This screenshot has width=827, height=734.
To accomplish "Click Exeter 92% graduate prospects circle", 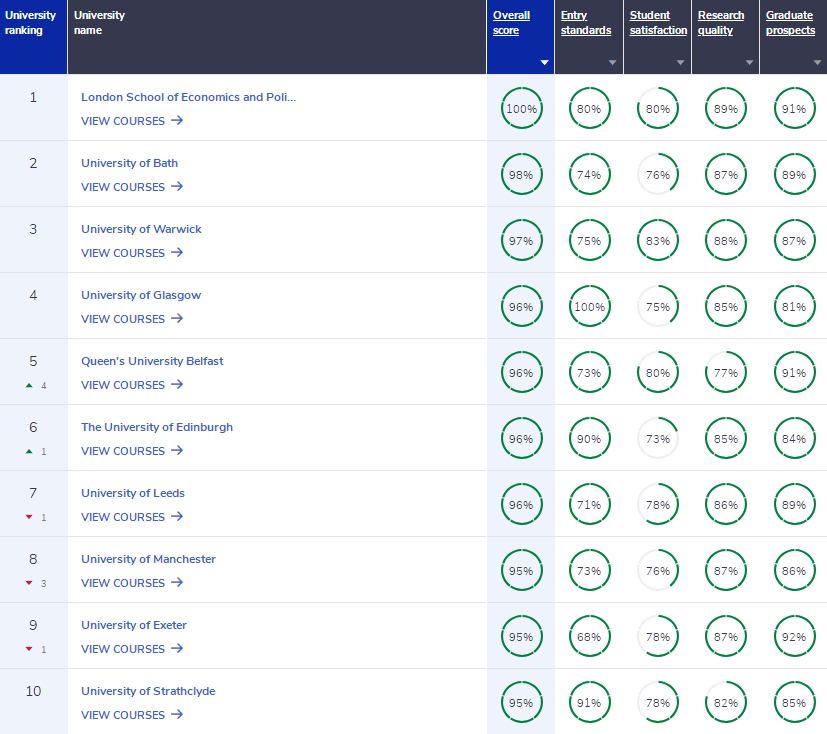I will point(794,636).
